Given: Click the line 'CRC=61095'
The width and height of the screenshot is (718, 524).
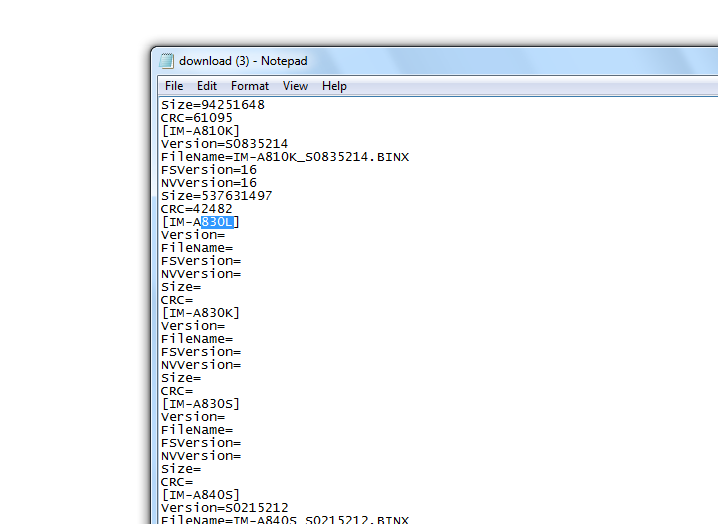Looking at the screenshot, I should [196, 118].
